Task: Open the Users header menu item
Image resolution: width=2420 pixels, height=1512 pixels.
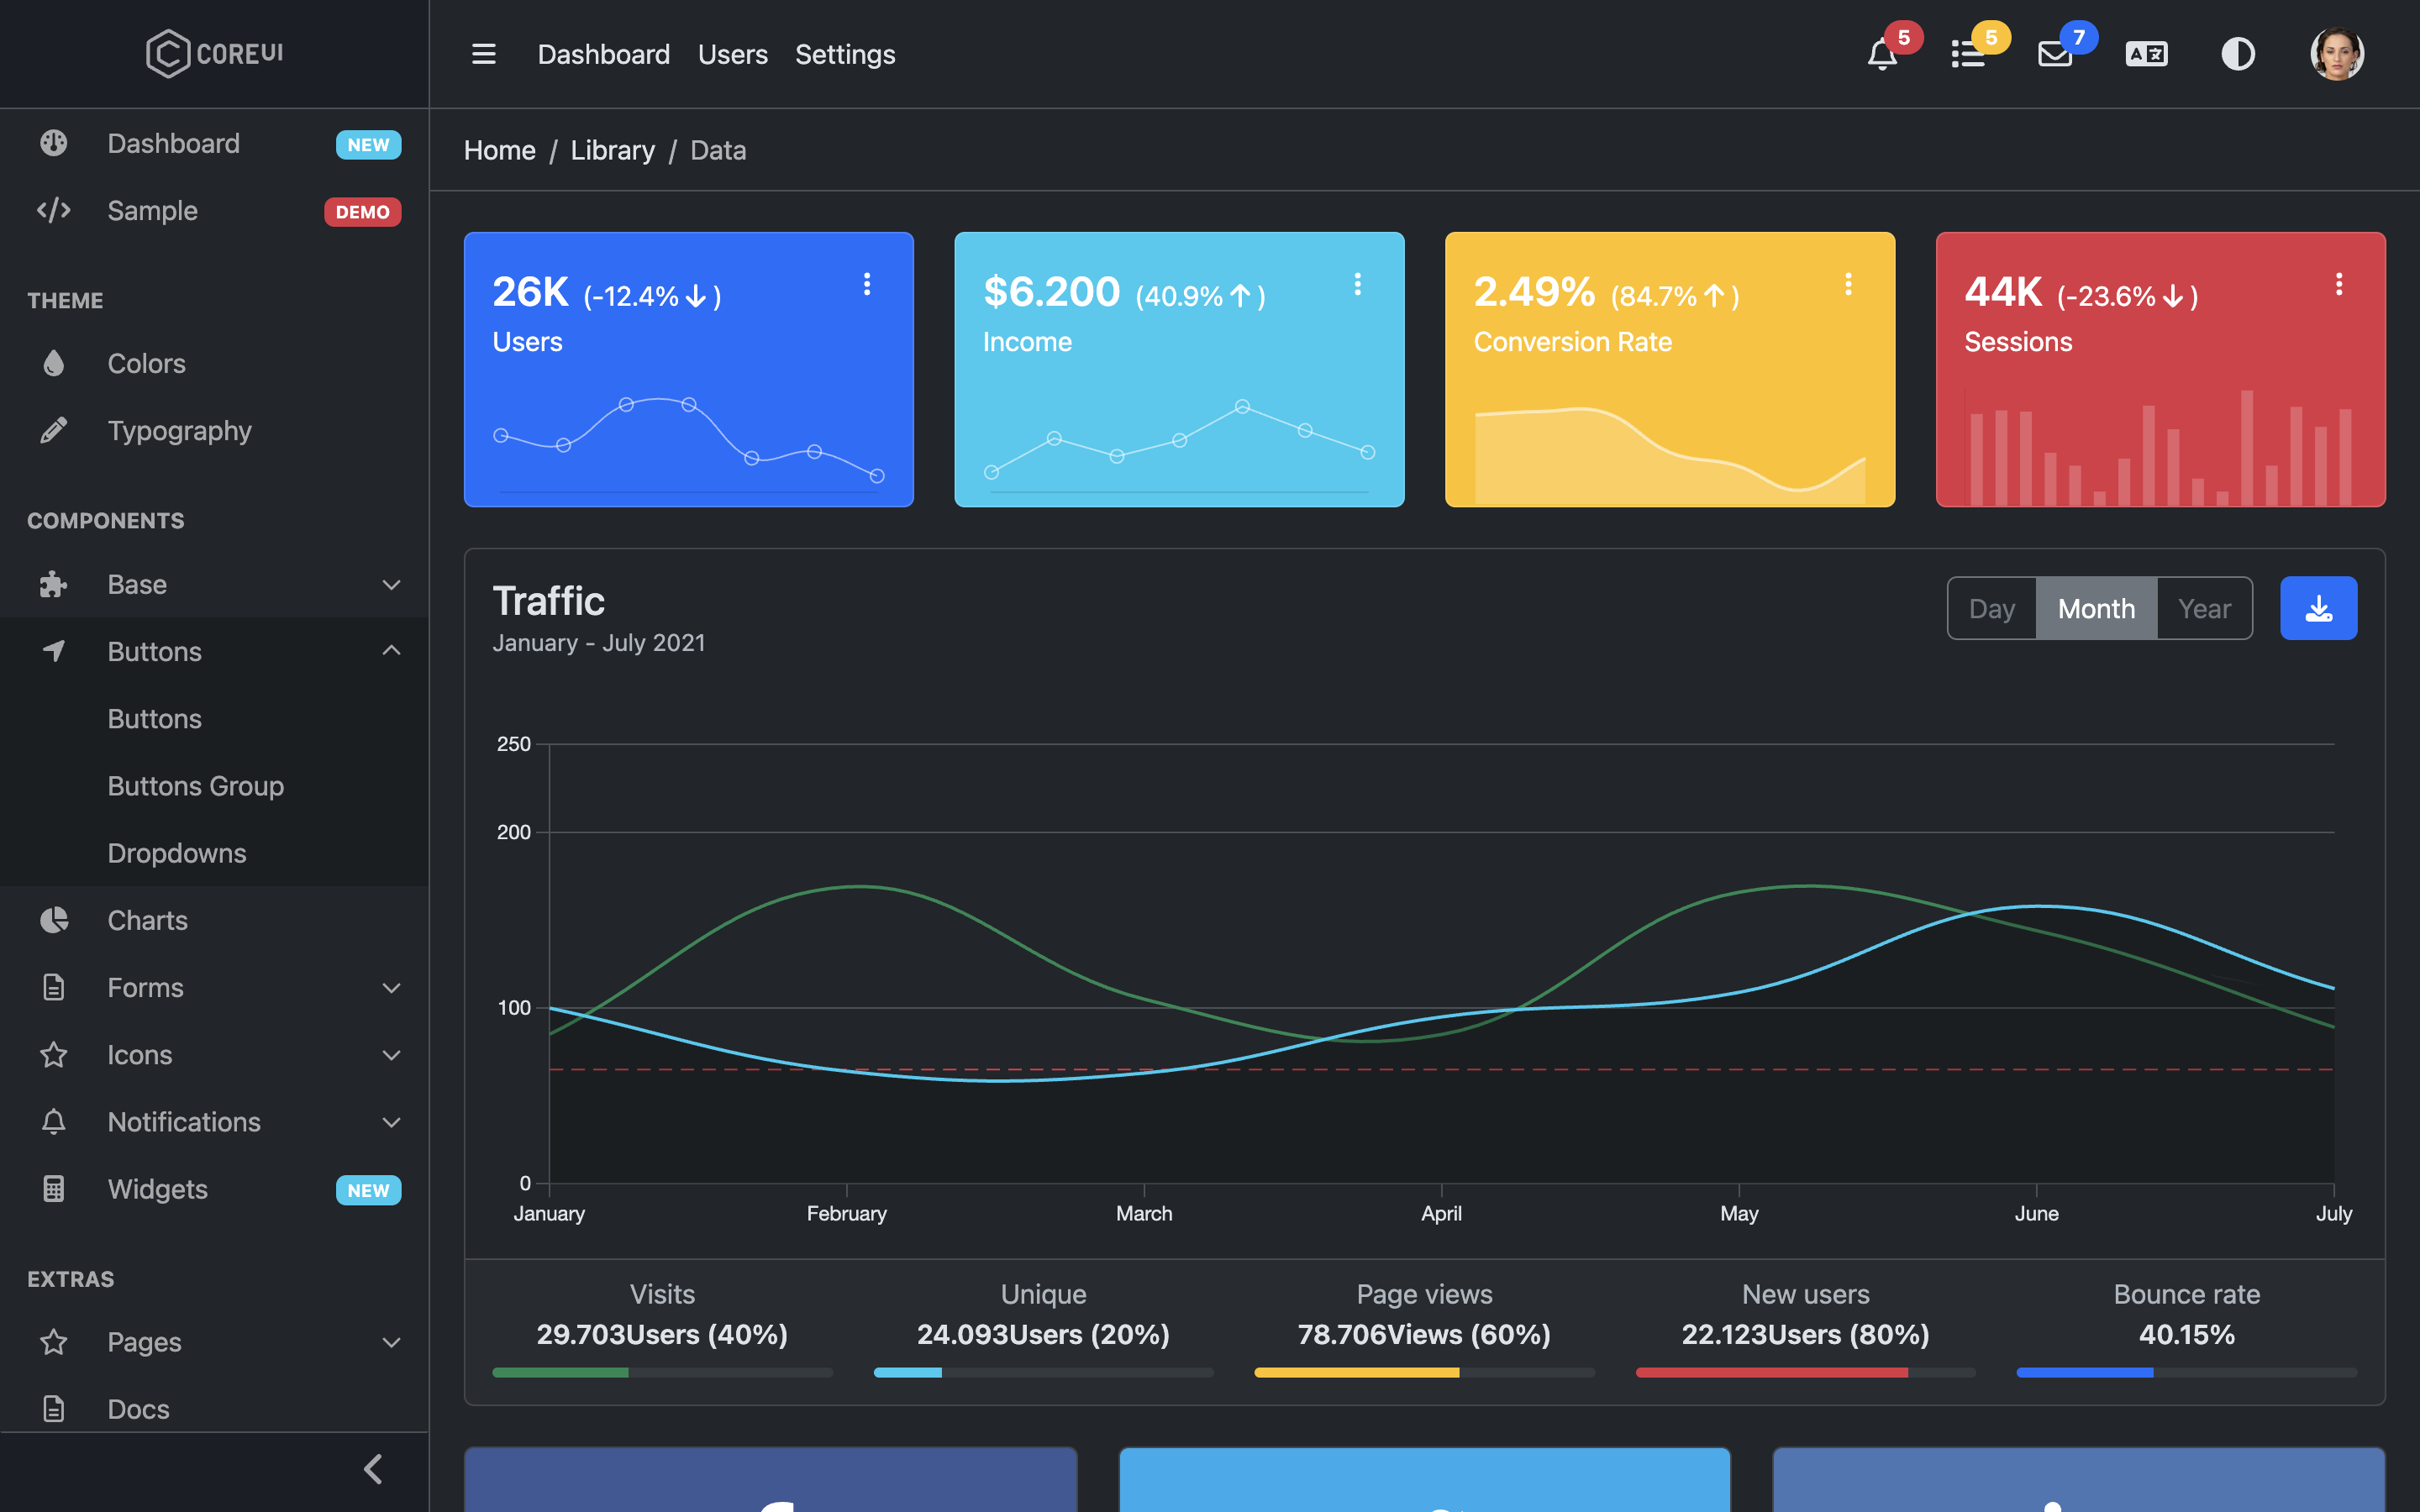Action: (x=732, y=54)
